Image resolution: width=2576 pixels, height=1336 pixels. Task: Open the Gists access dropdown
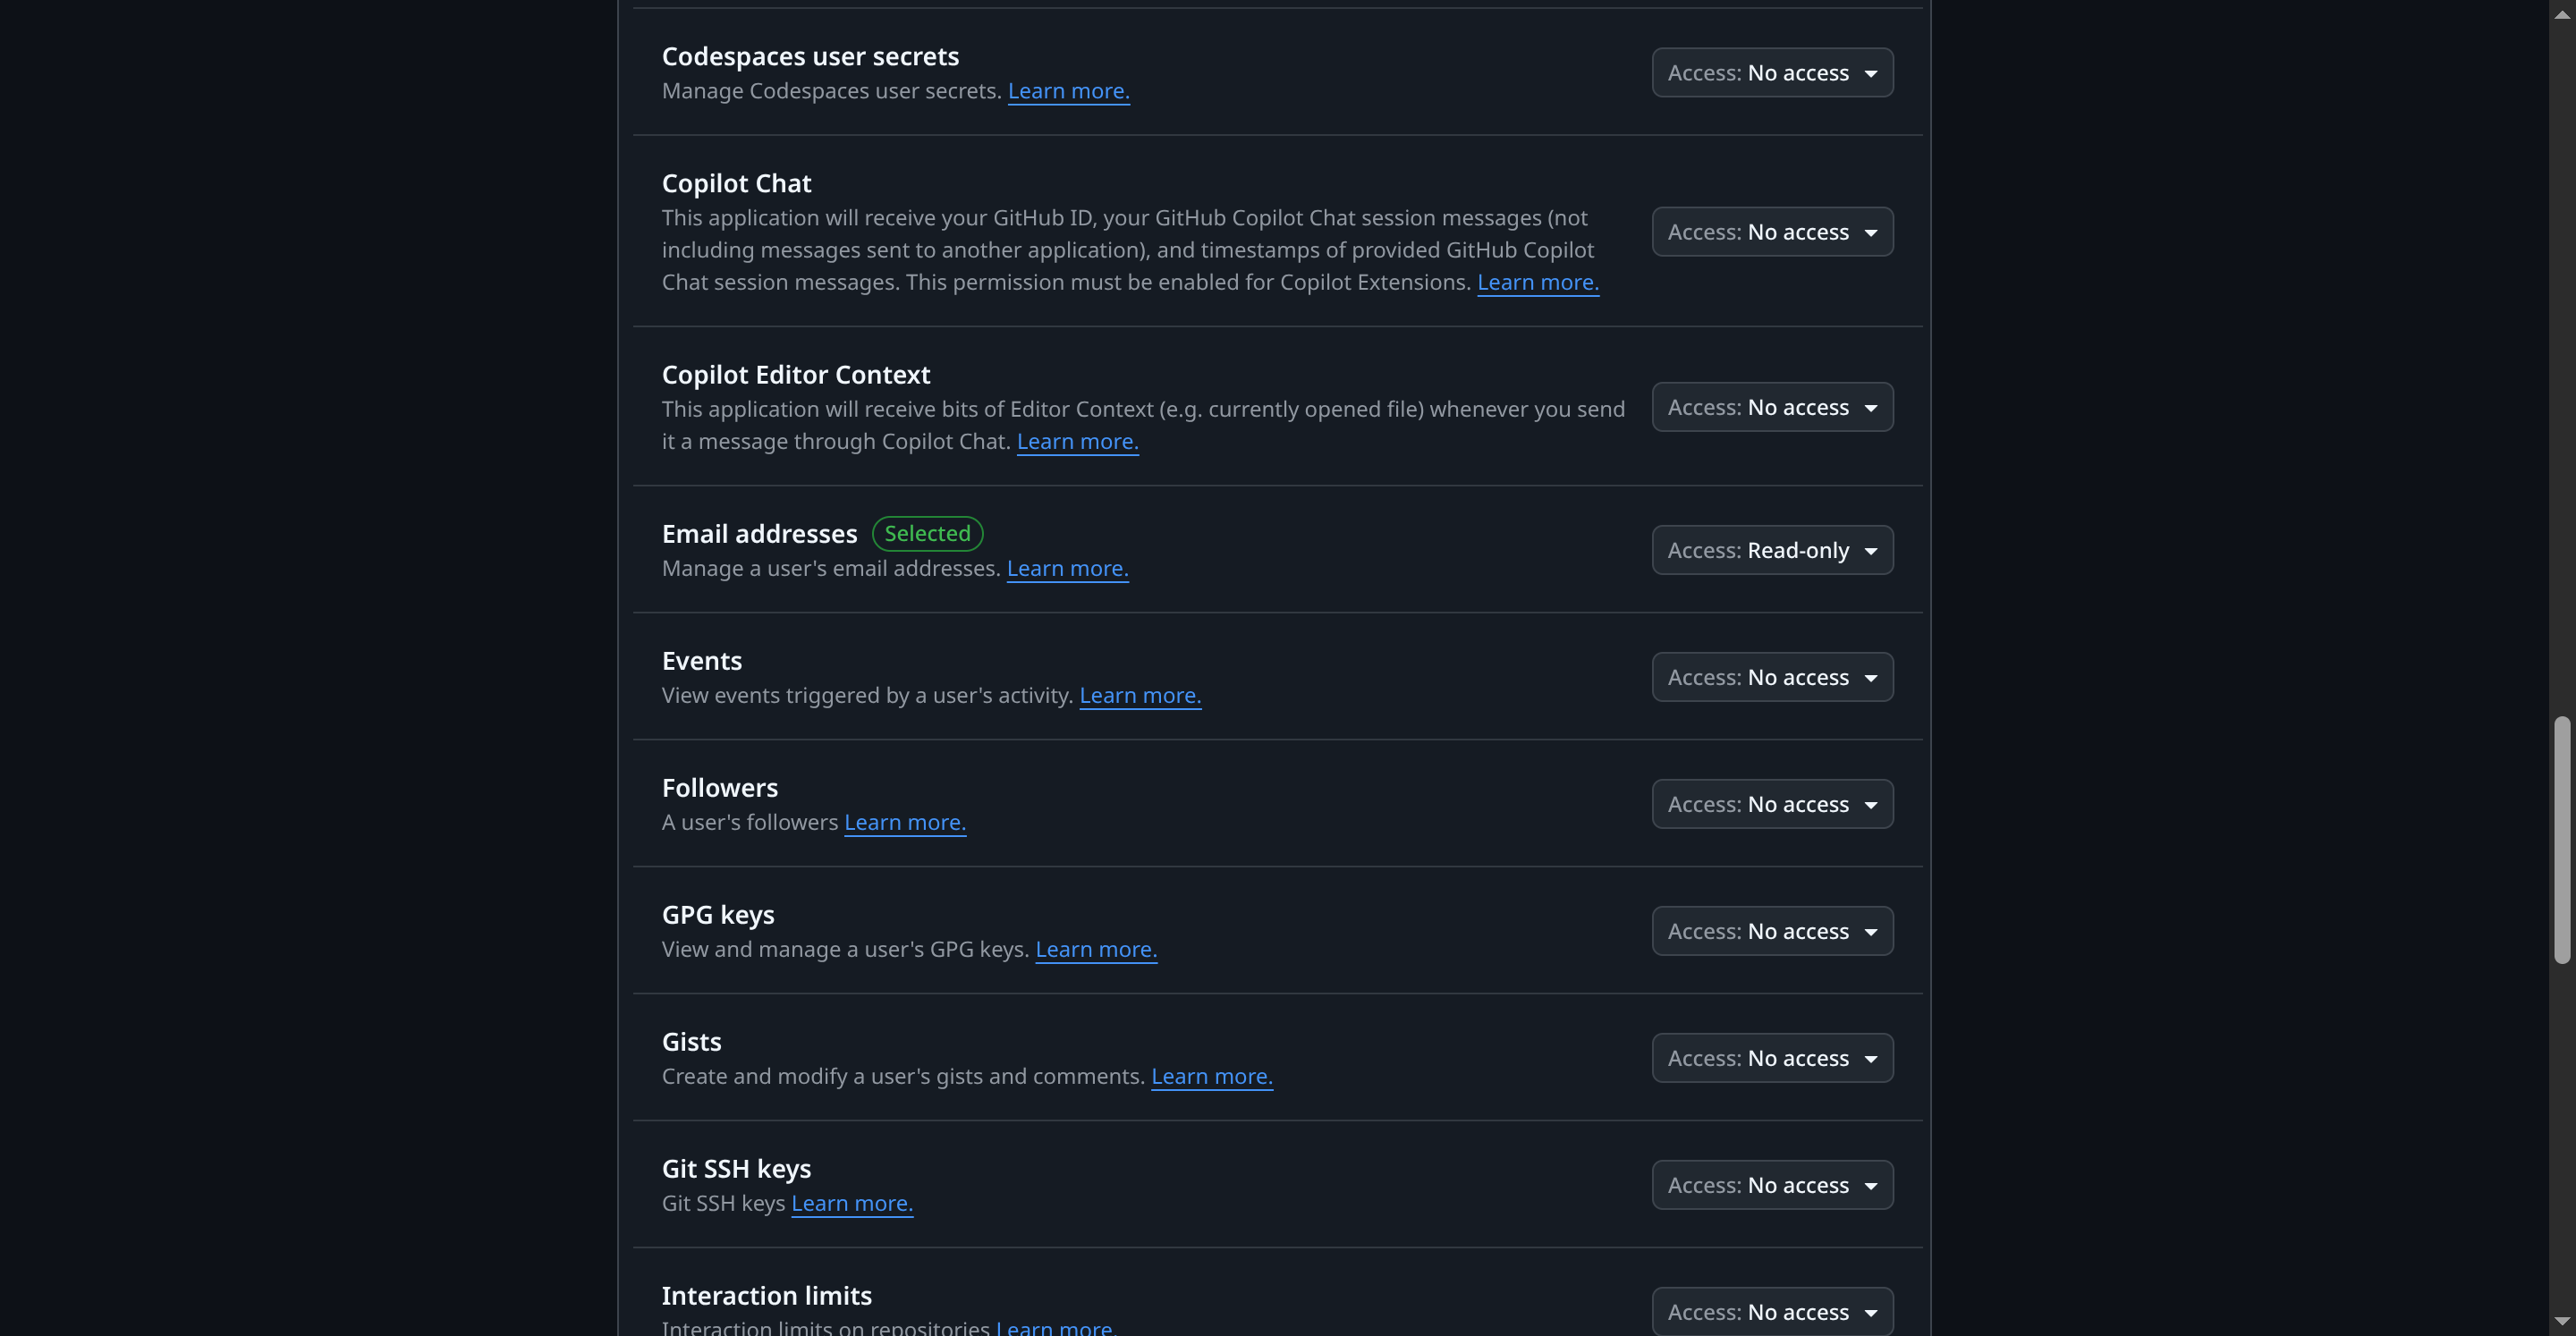point(1771,1057)
